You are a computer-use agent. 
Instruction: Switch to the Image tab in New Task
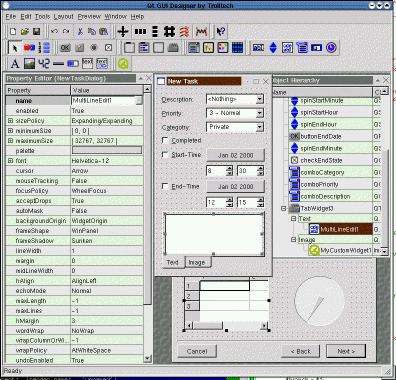[197, 263]
